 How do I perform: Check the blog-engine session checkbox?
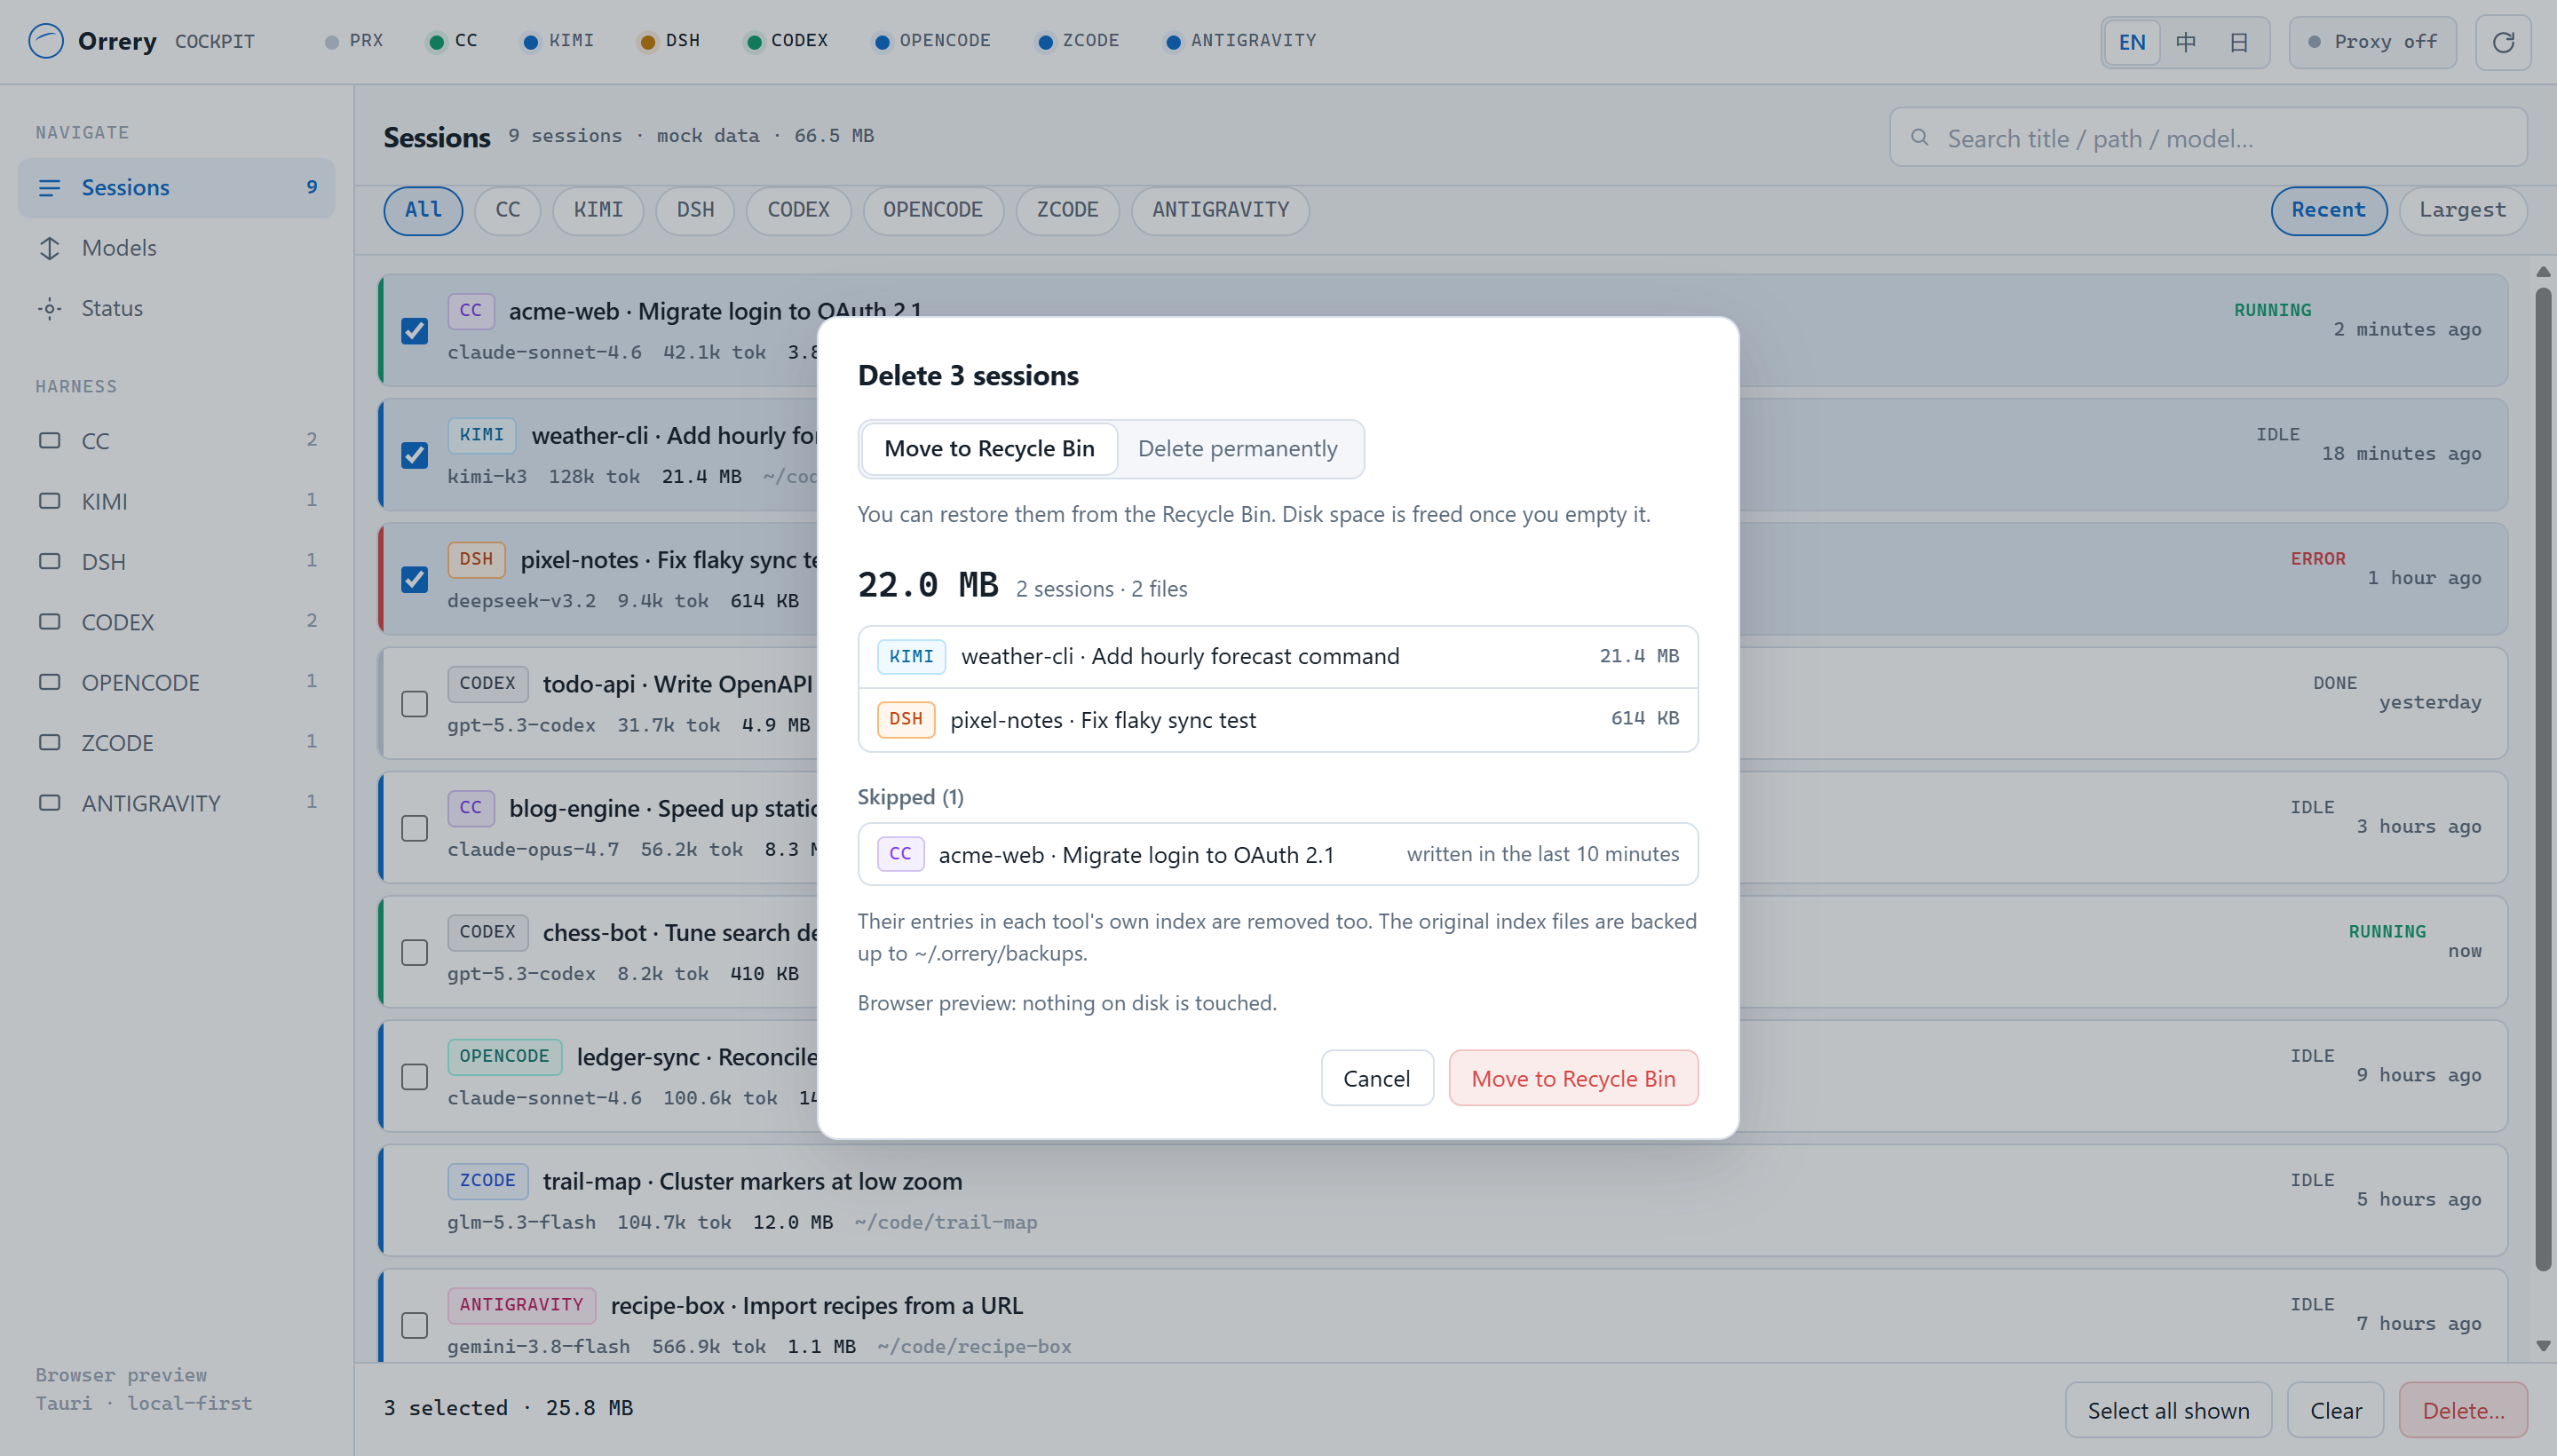click(x=415, y=828)
